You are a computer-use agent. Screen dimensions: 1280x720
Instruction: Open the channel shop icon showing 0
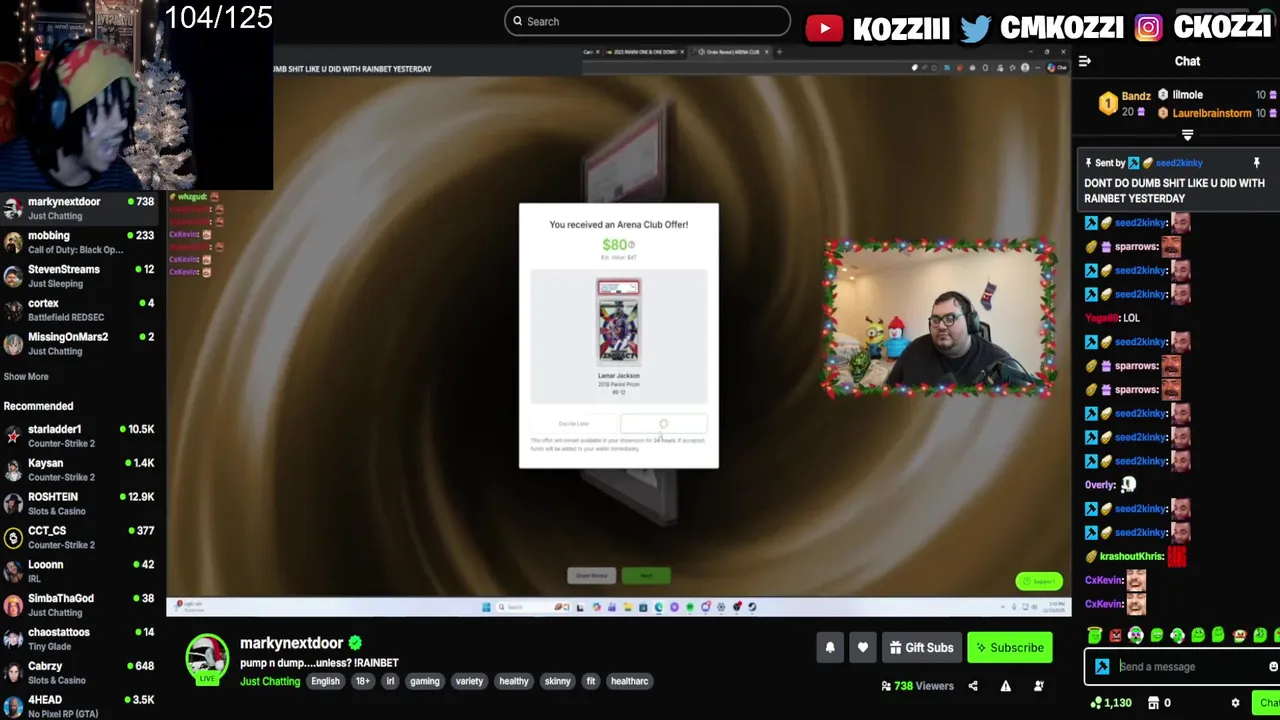click(1159, 703)
